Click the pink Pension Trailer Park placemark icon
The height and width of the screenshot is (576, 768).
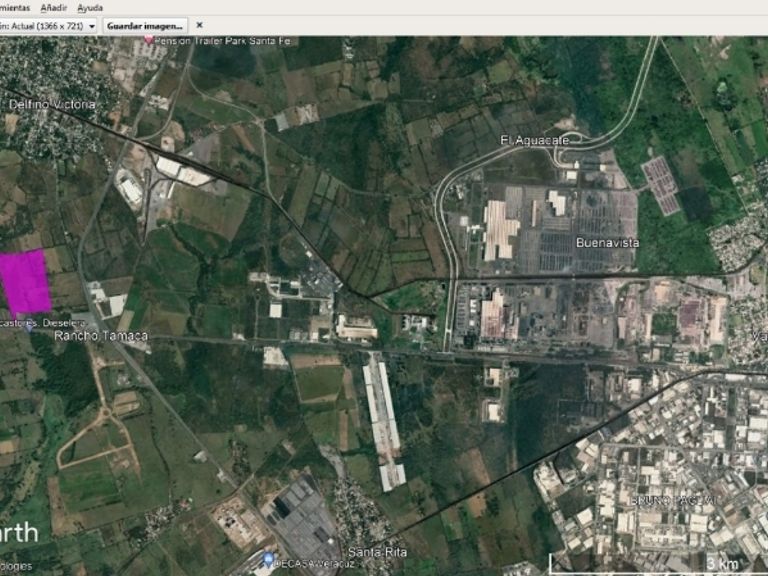[x=149, y=39]
